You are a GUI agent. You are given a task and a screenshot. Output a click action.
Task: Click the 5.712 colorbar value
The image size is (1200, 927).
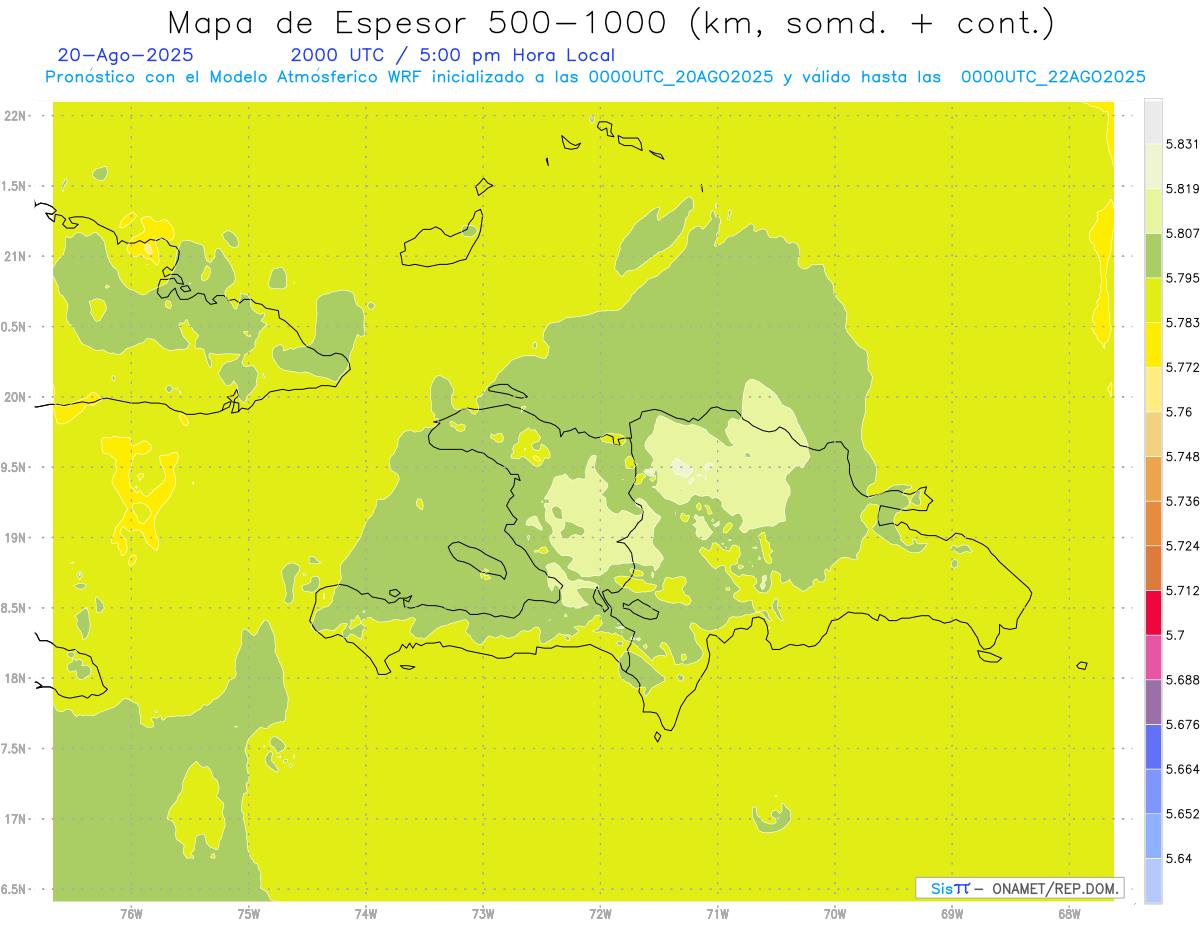point(1182,590)
